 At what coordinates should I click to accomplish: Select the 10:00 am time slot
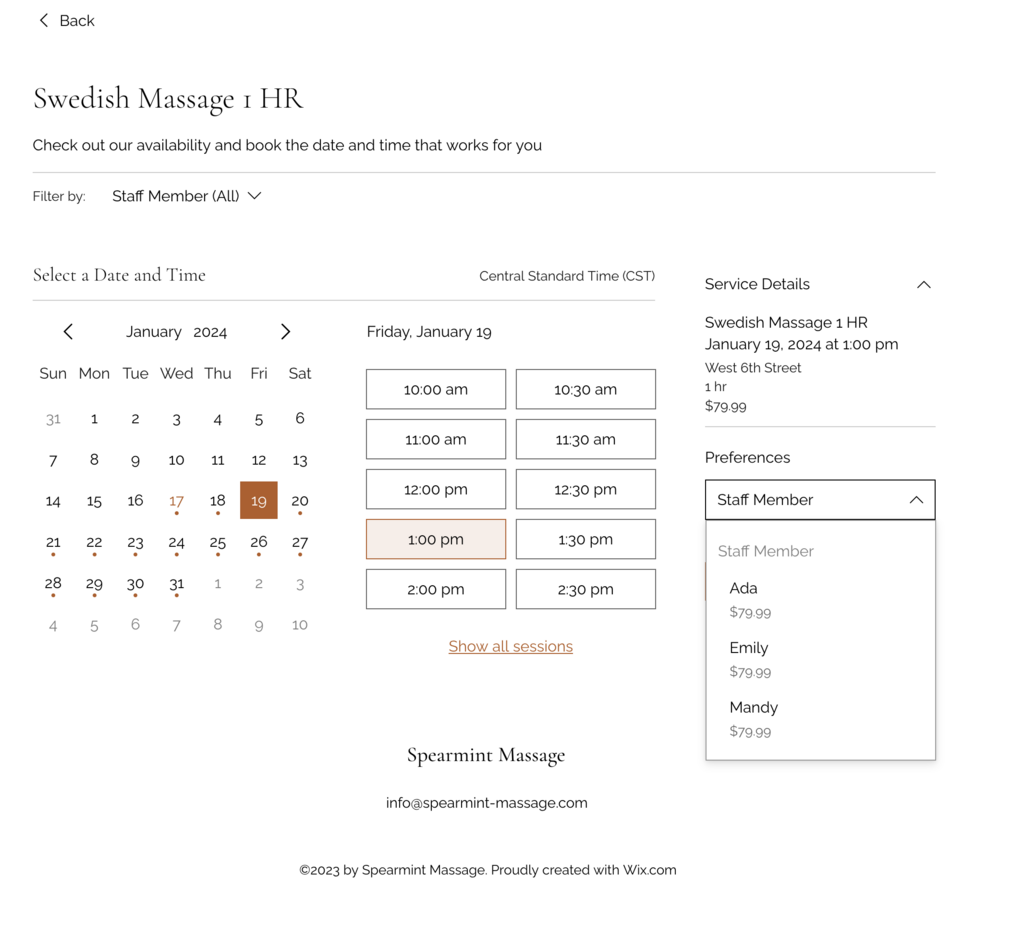(x=436, y=389)
